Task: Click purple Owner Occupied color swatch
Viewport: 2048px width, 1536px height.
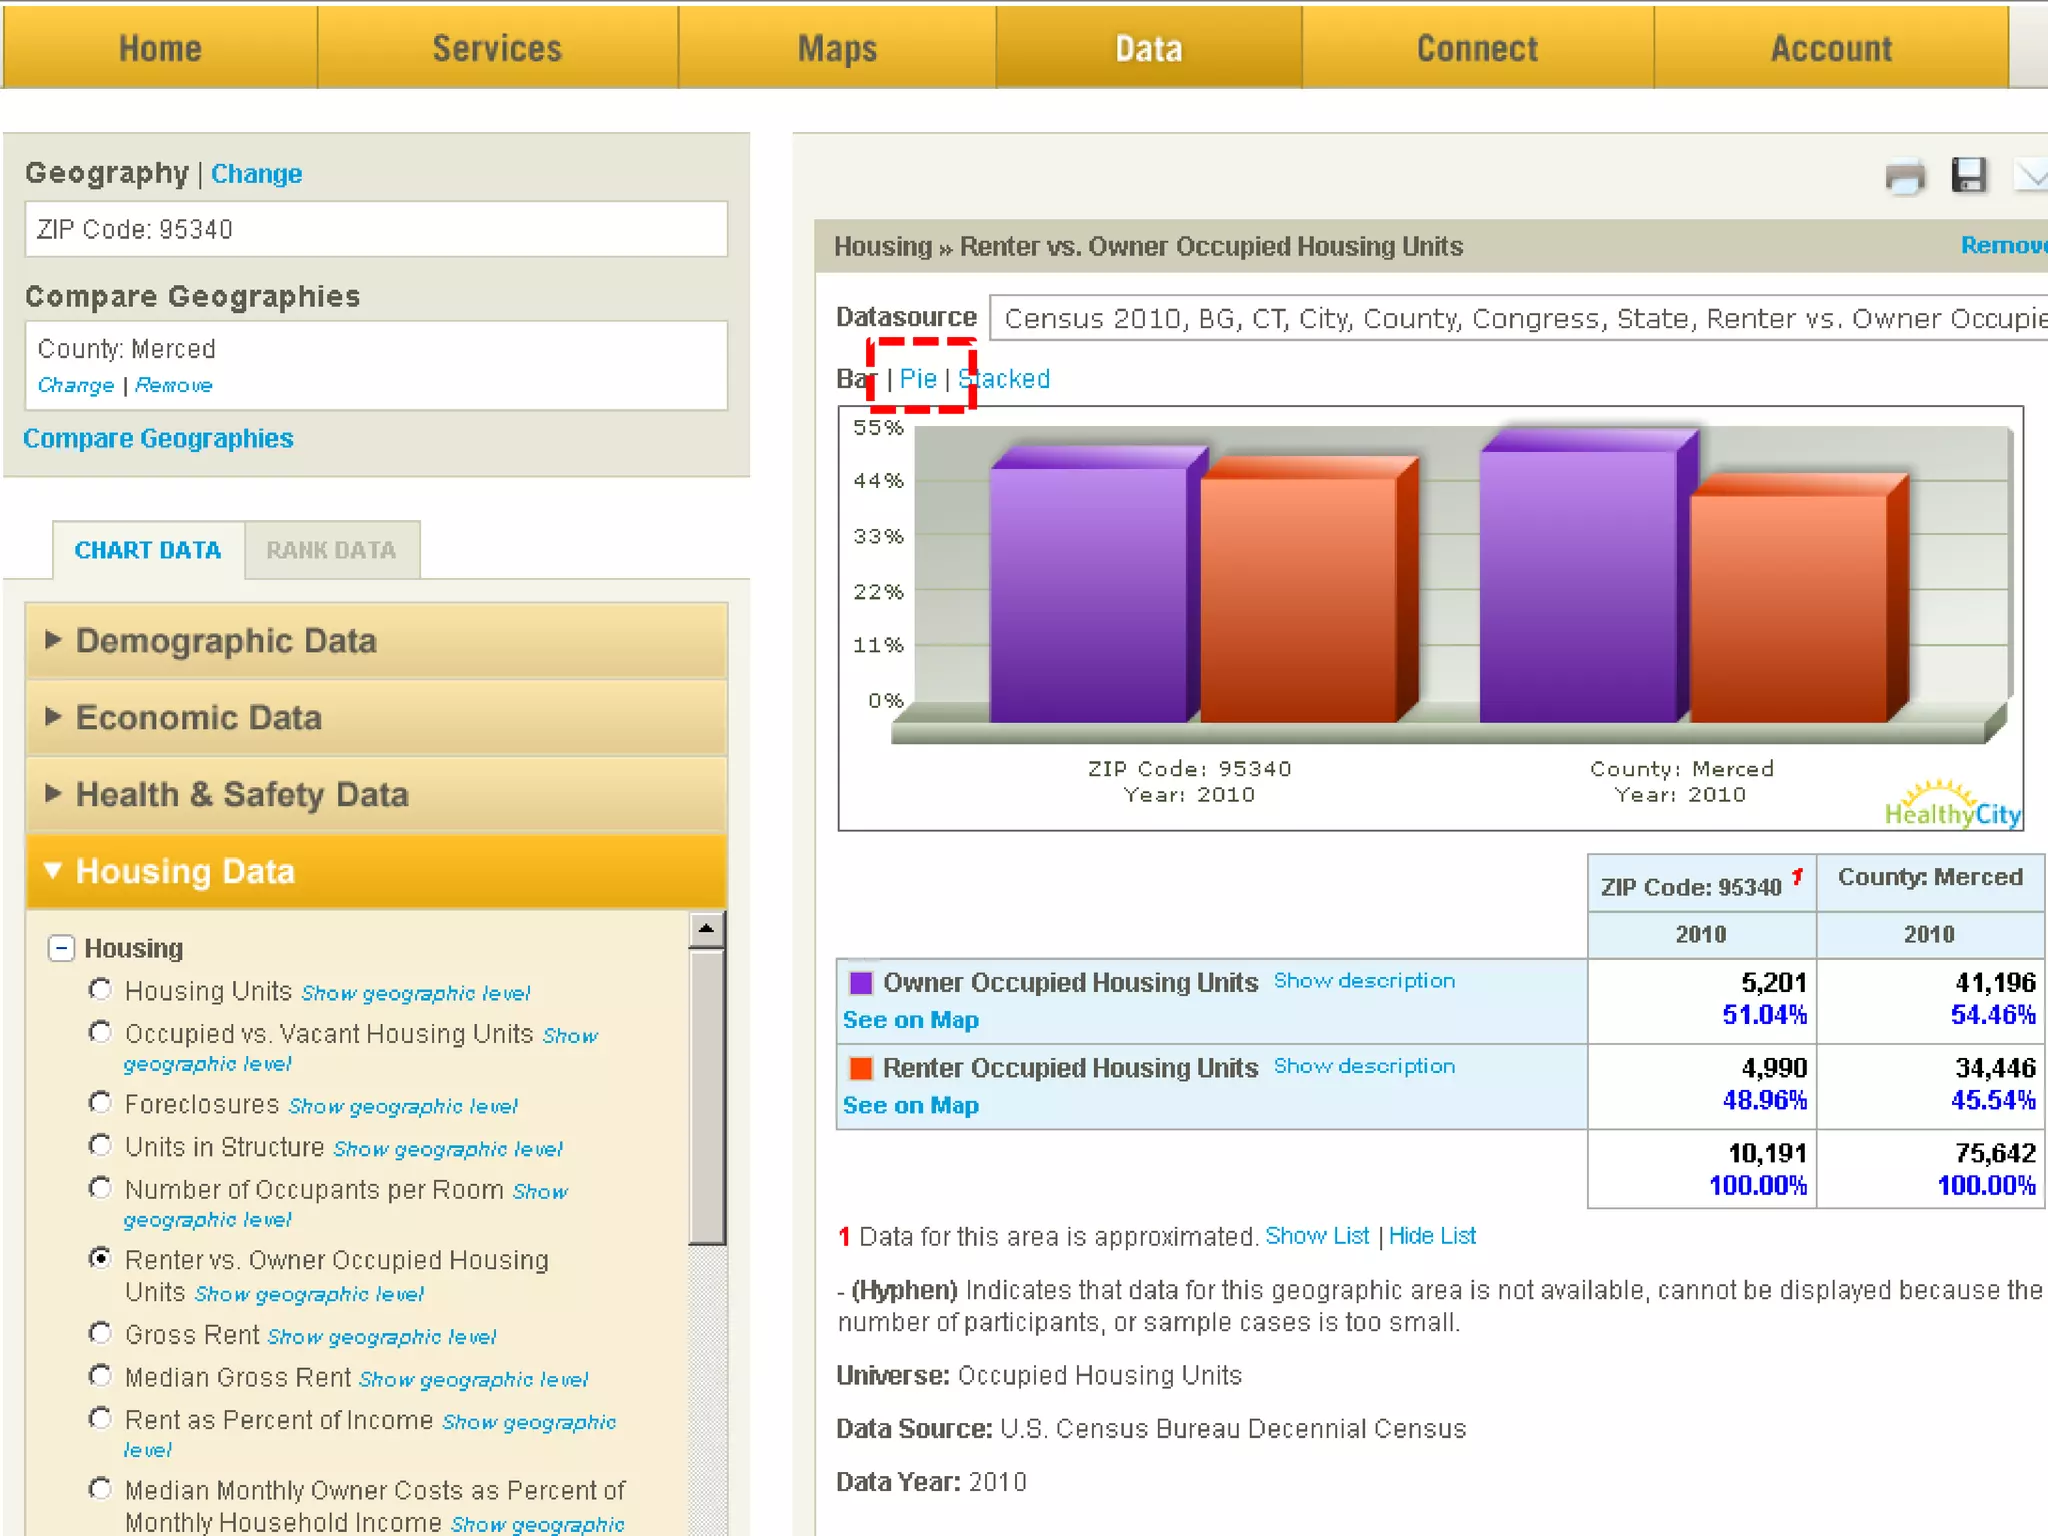Action: 860,982
